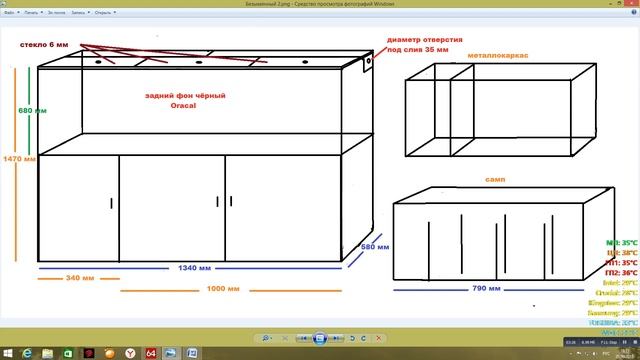Open the red 64 app in taskbar

(x=151, y=353)
